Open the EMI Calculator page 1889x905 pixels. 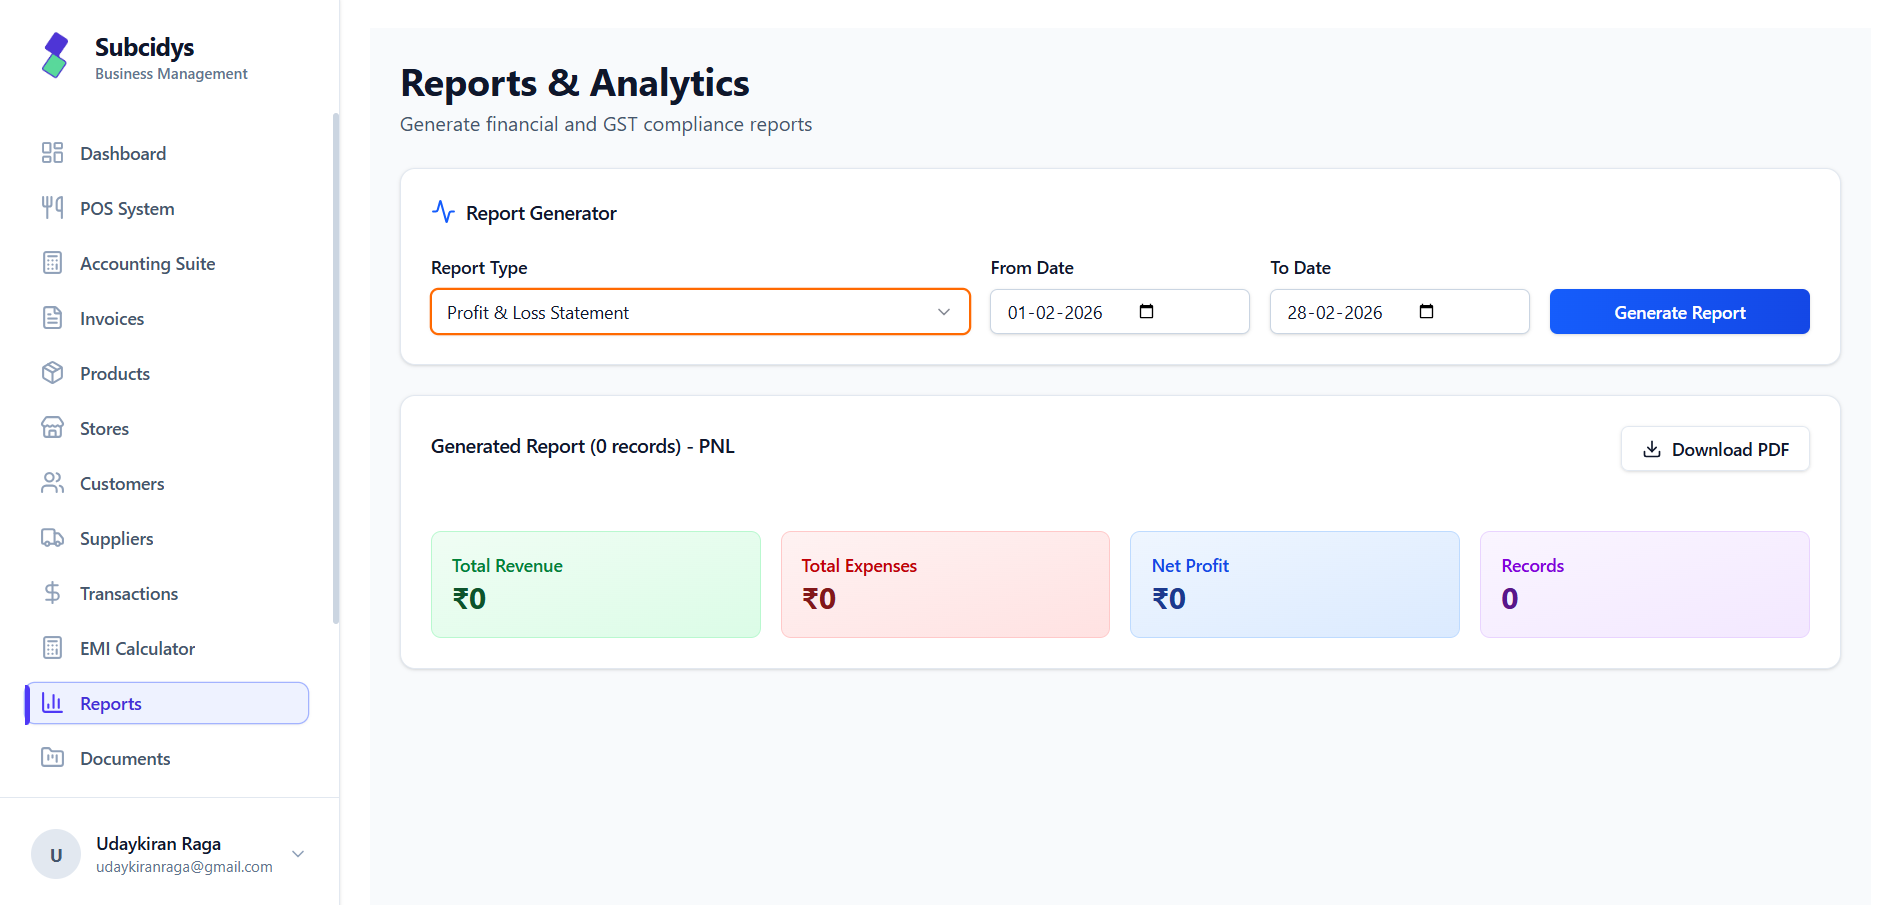point(167,648)
